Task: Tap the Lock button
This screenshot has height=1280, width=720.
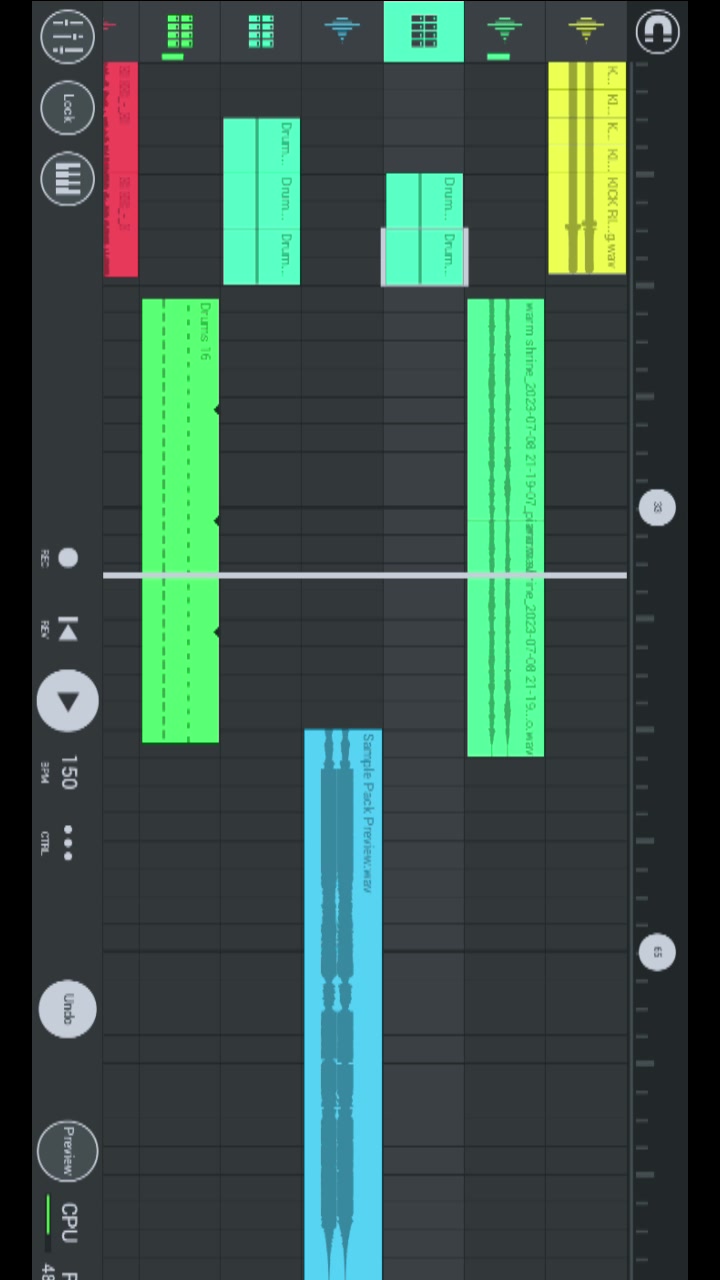Action: point(67,108)
